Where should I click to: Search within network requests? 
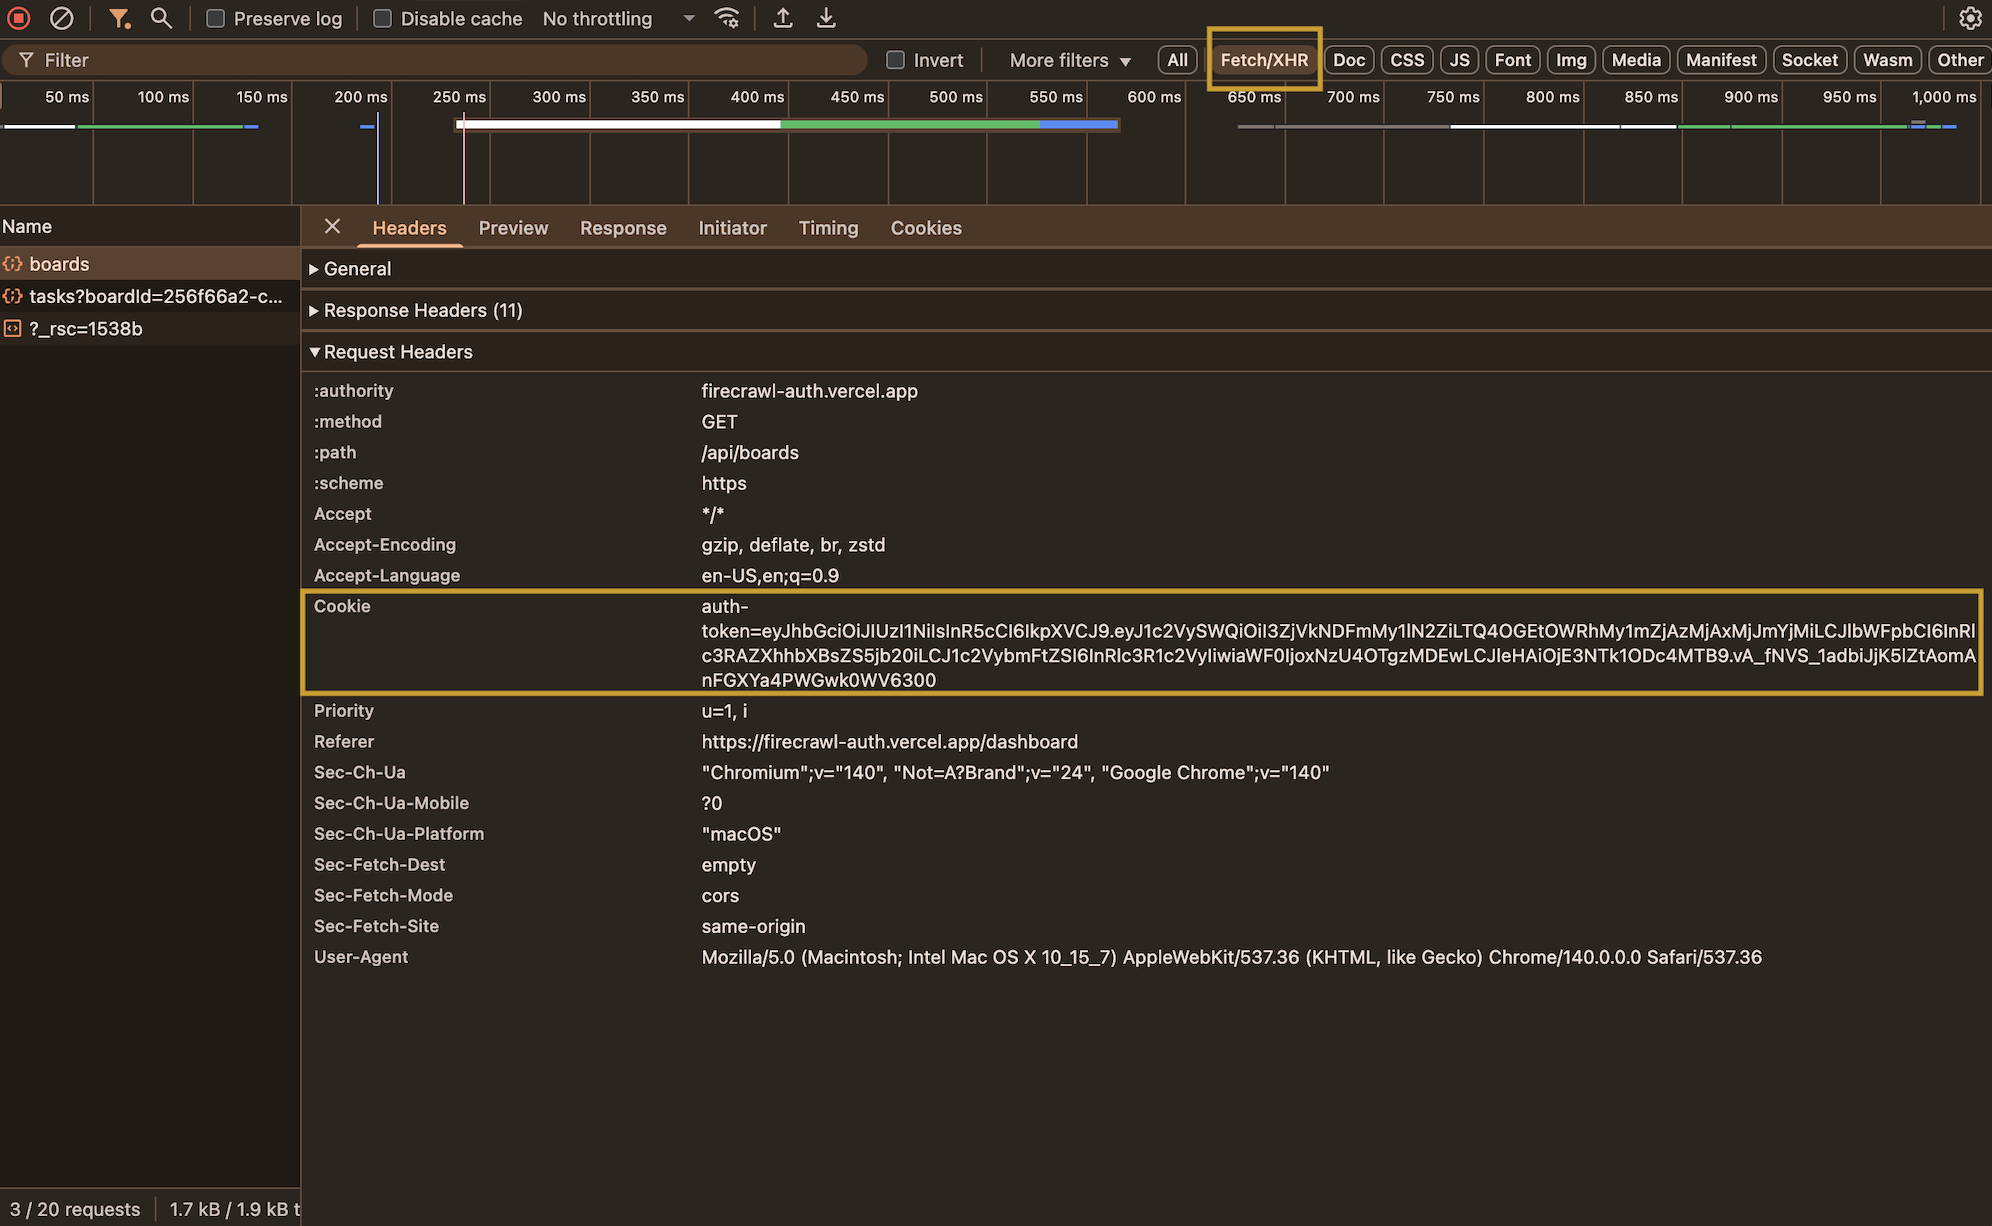click(x=162, y=18)
